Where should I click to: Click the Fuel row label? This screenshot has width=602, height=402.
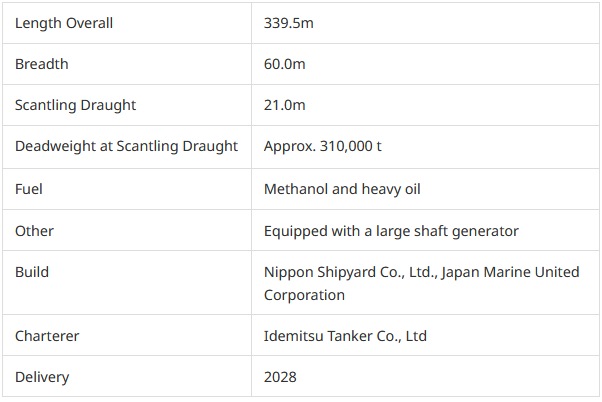click(x=29, y=188)
